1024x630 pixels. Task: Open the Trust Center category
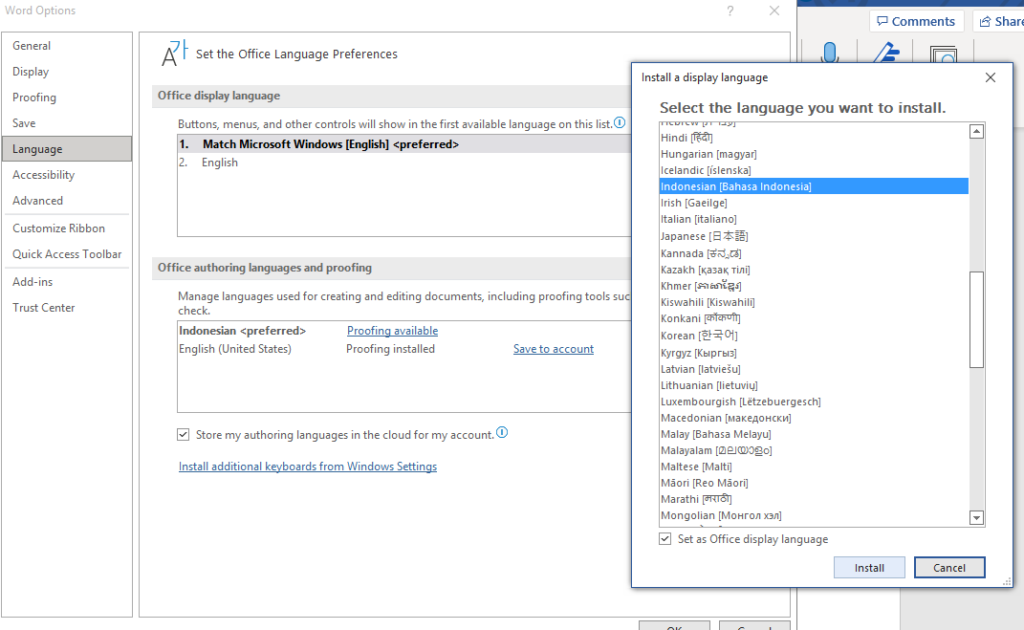point(67,307)
